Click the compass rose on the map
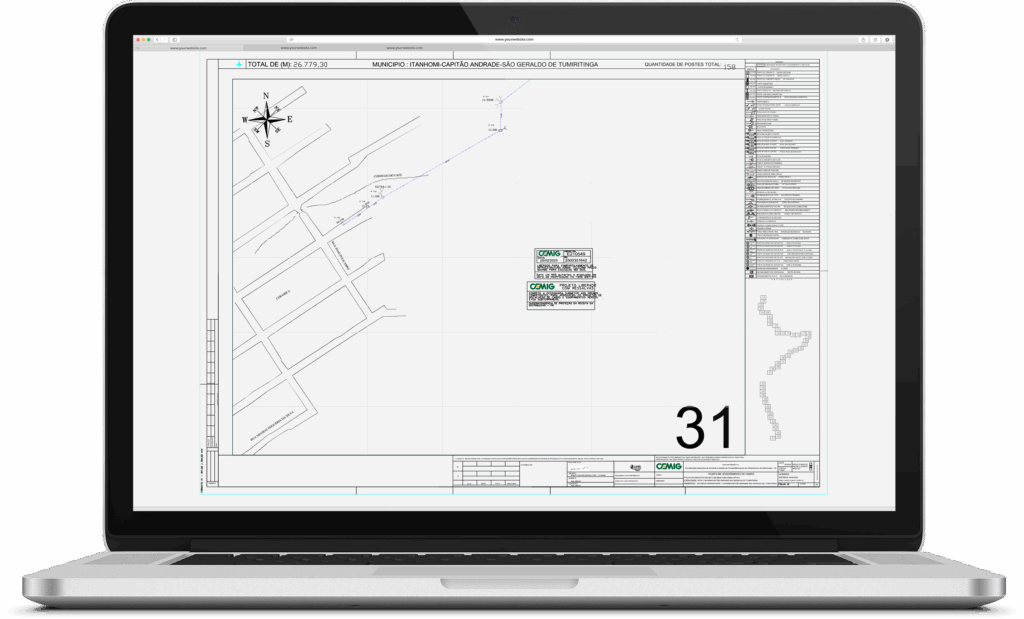The image size is (1024, 619). [x=267, y=119]
